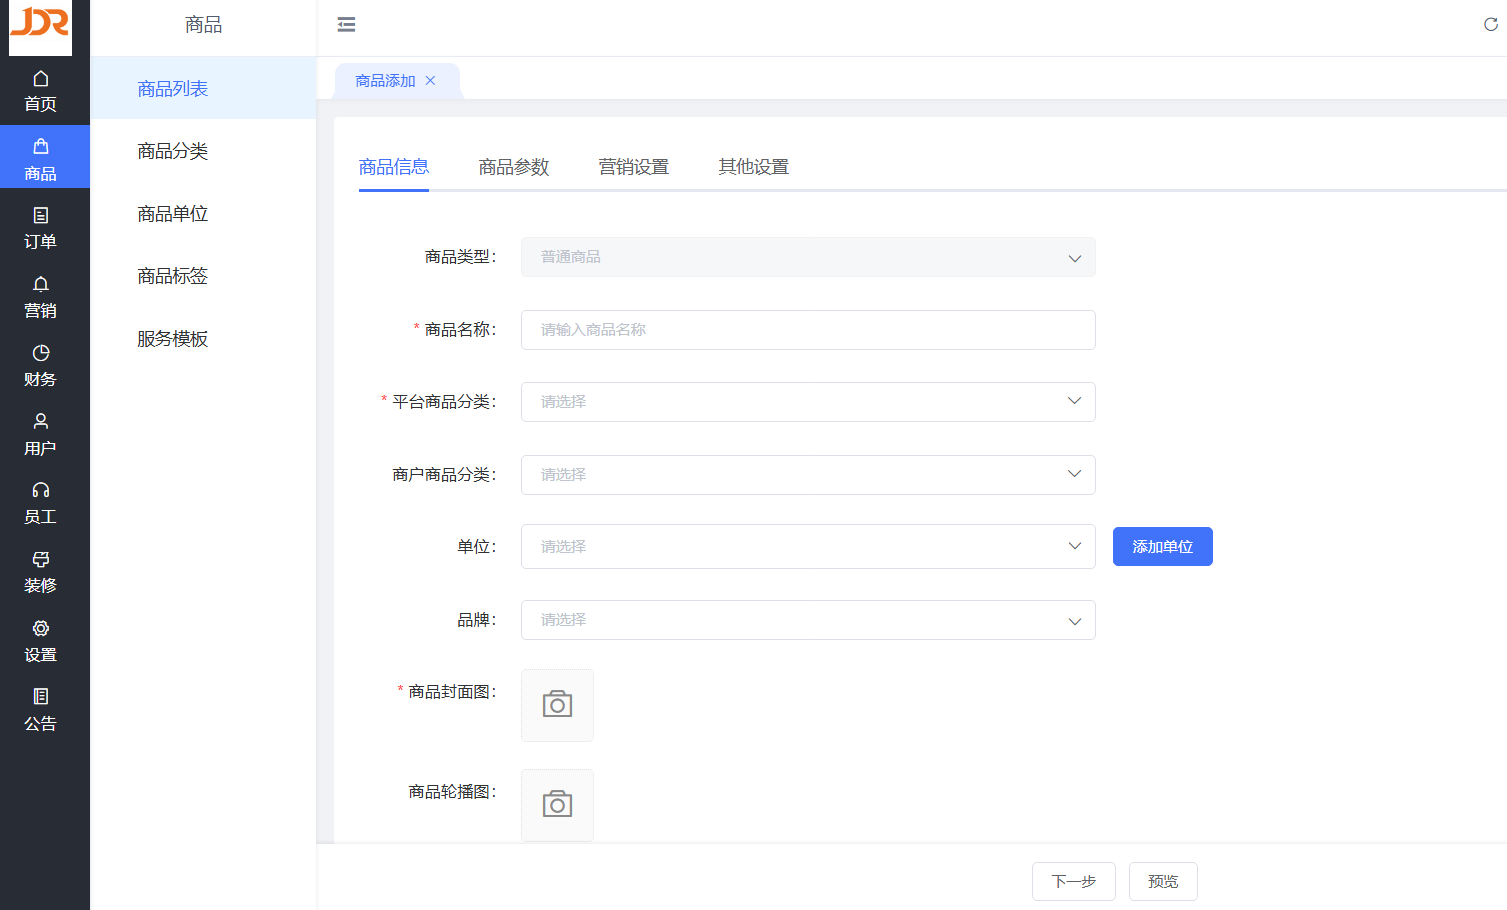Switch to the 营销设置 tab

pos(634,167)
